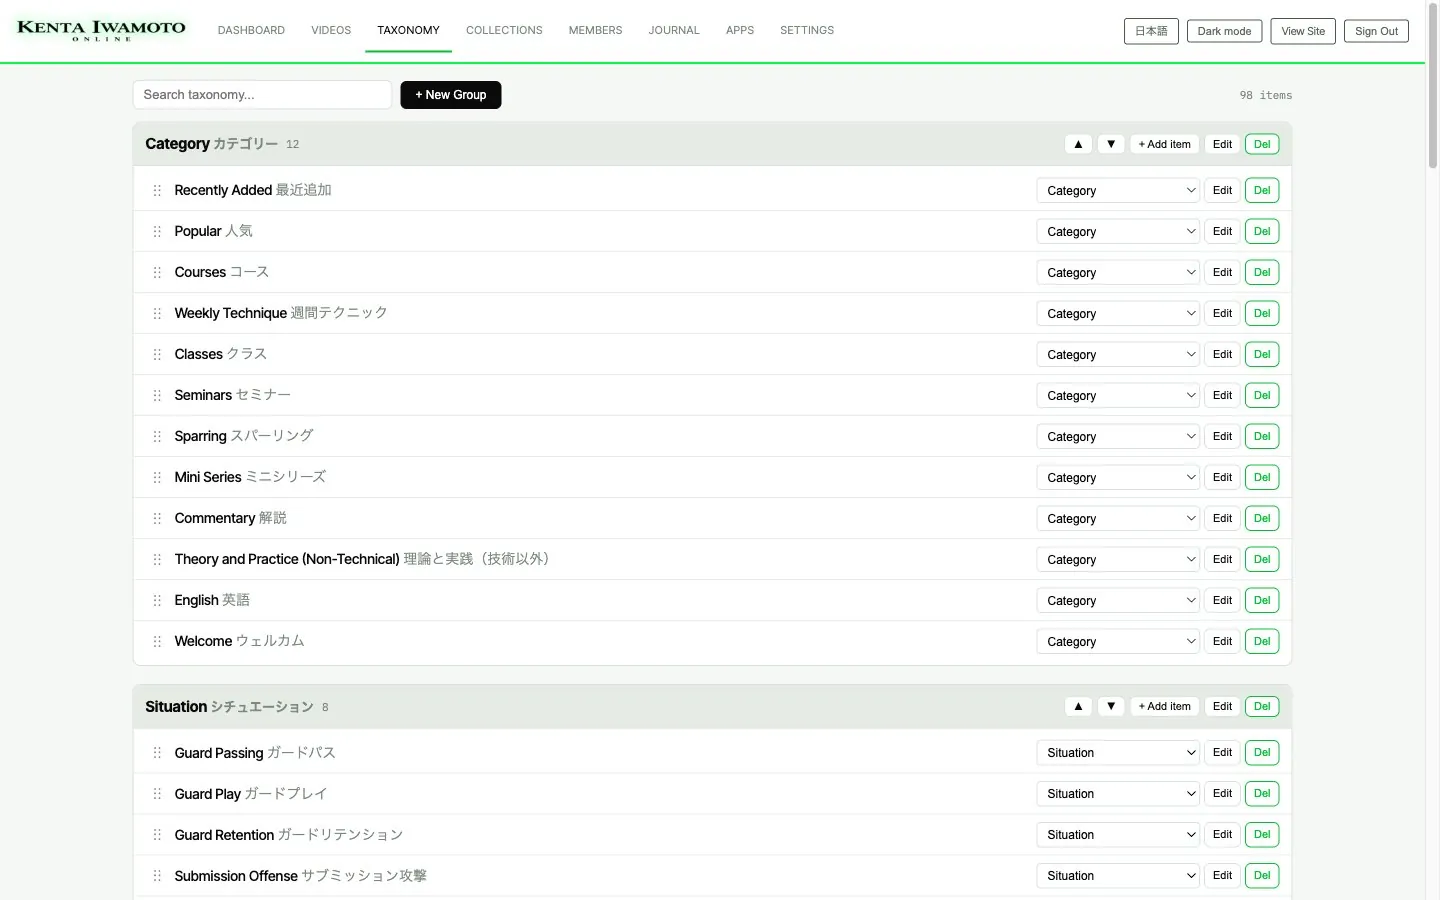Delete the Situation group
This screenshot has width=1440, height=900.
pos(1262,706)
